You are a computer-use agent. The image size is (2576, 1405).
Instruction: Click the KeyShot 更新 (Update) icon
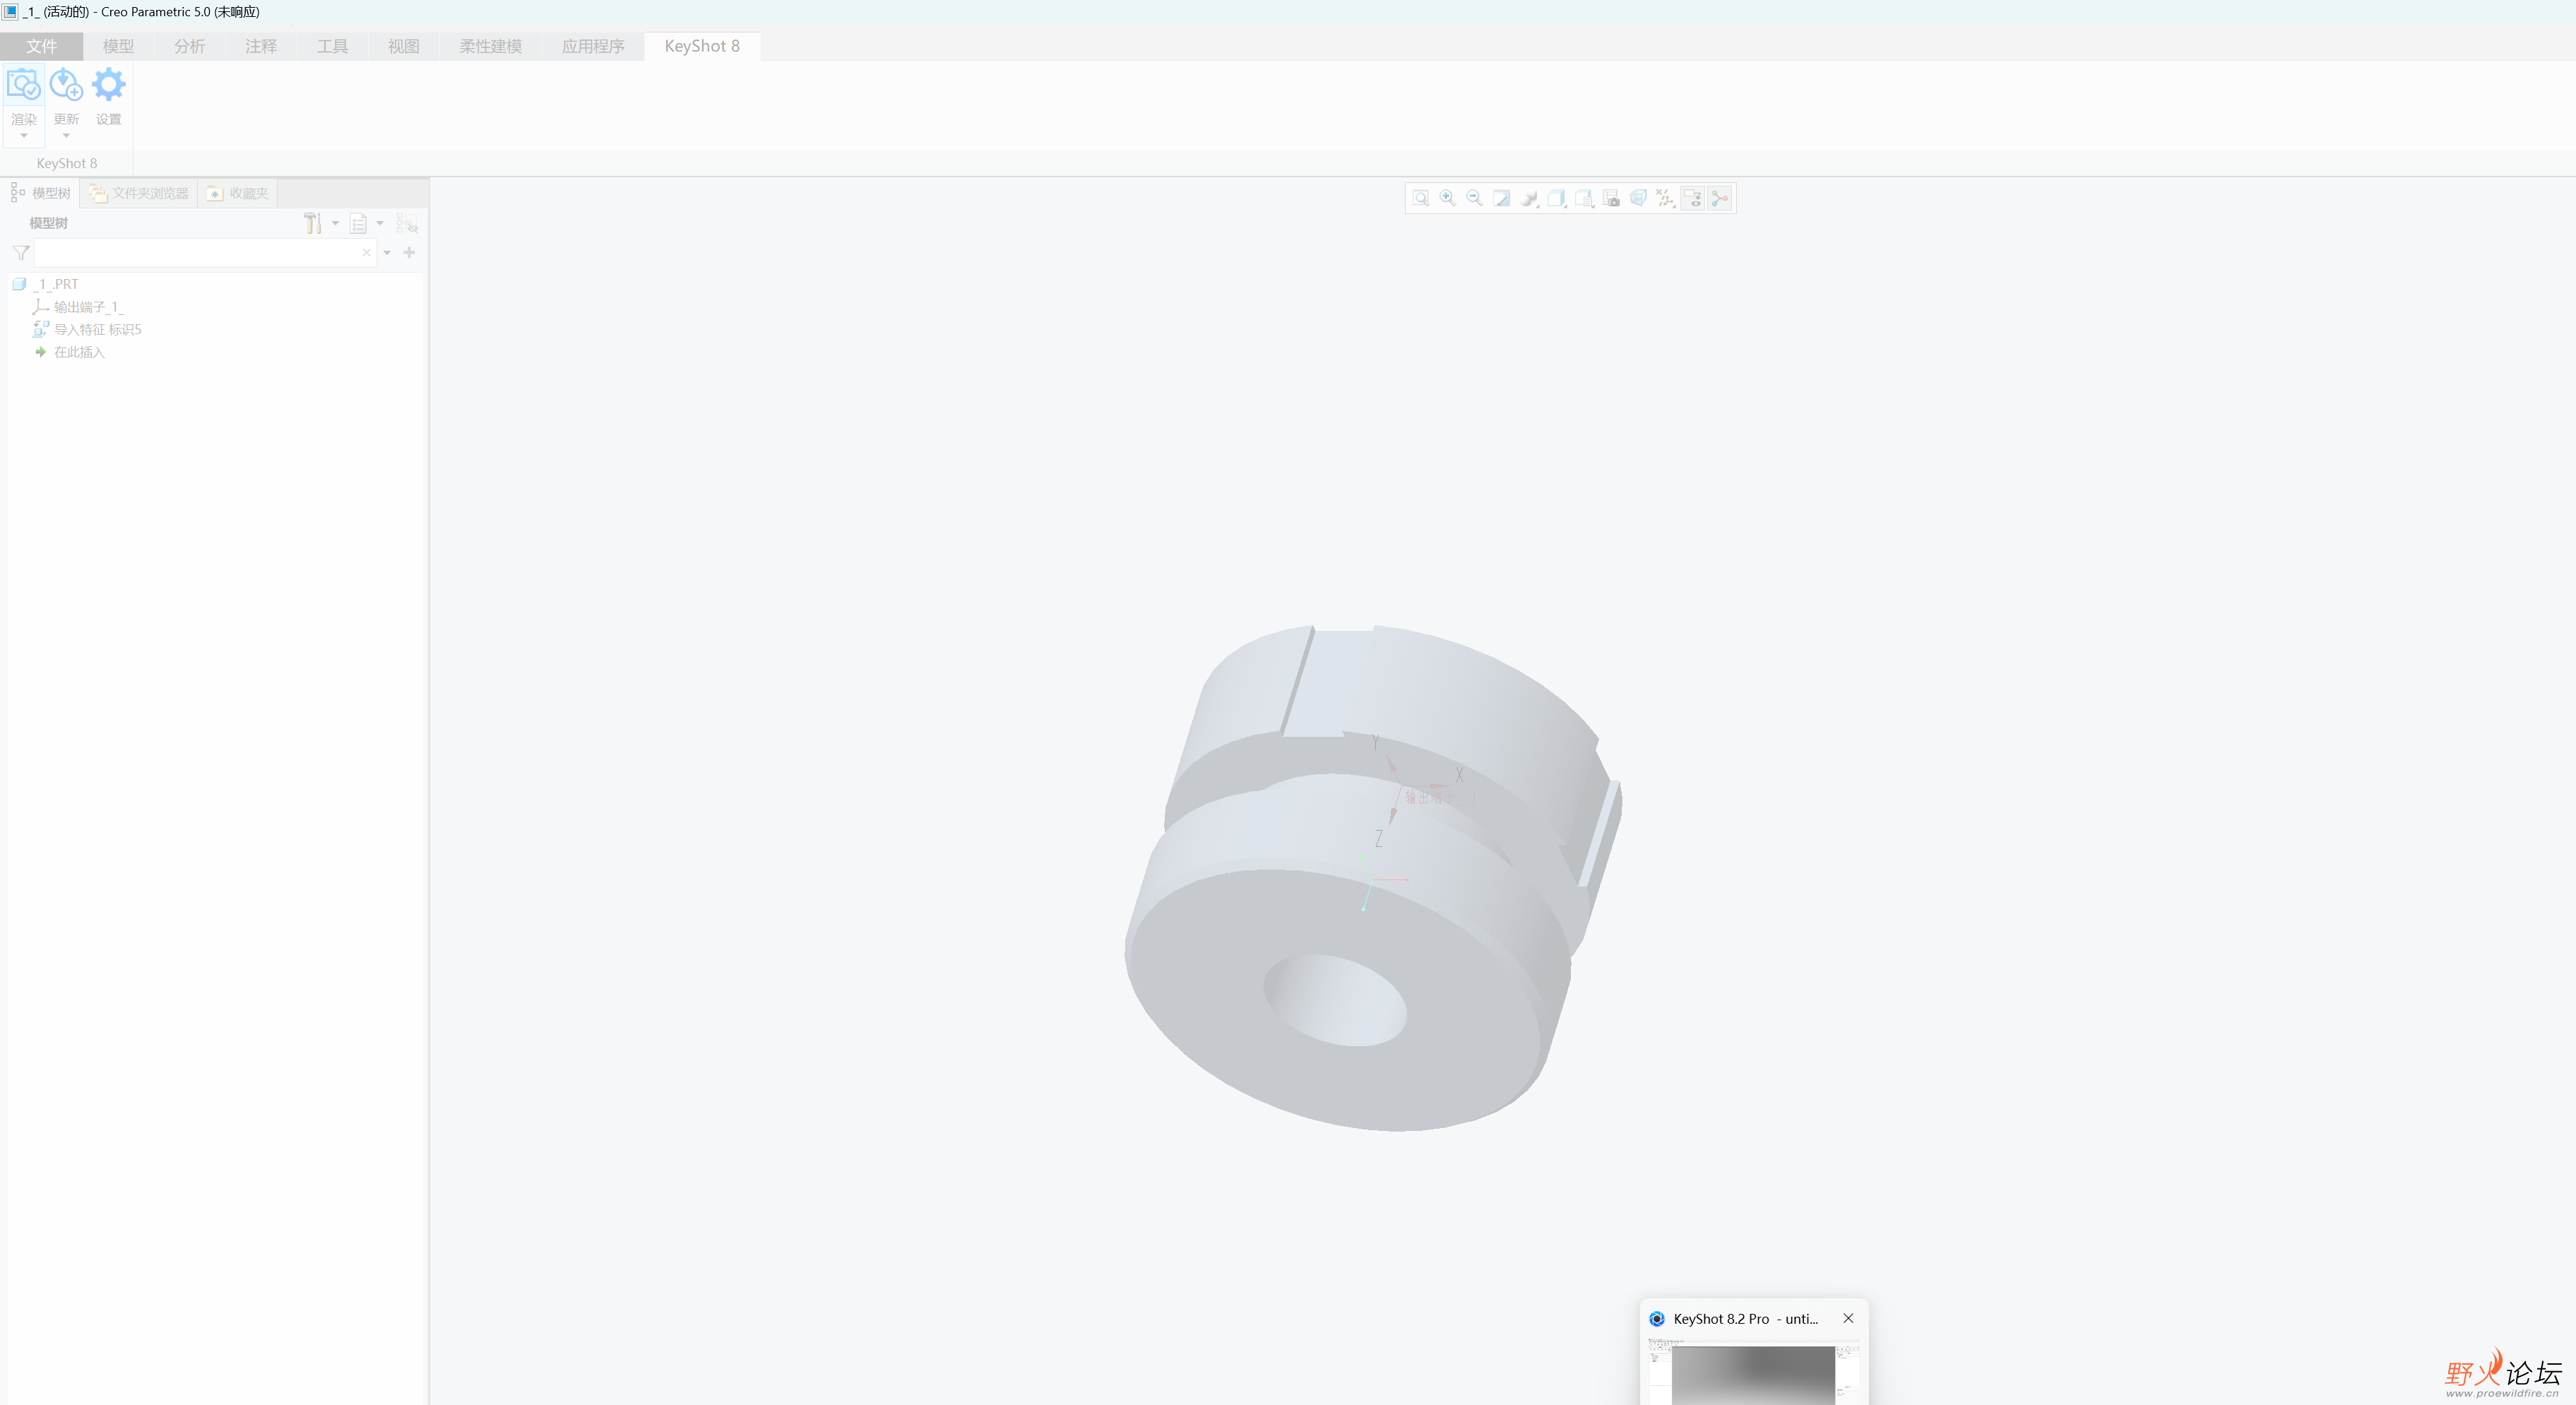pos(66,86)
